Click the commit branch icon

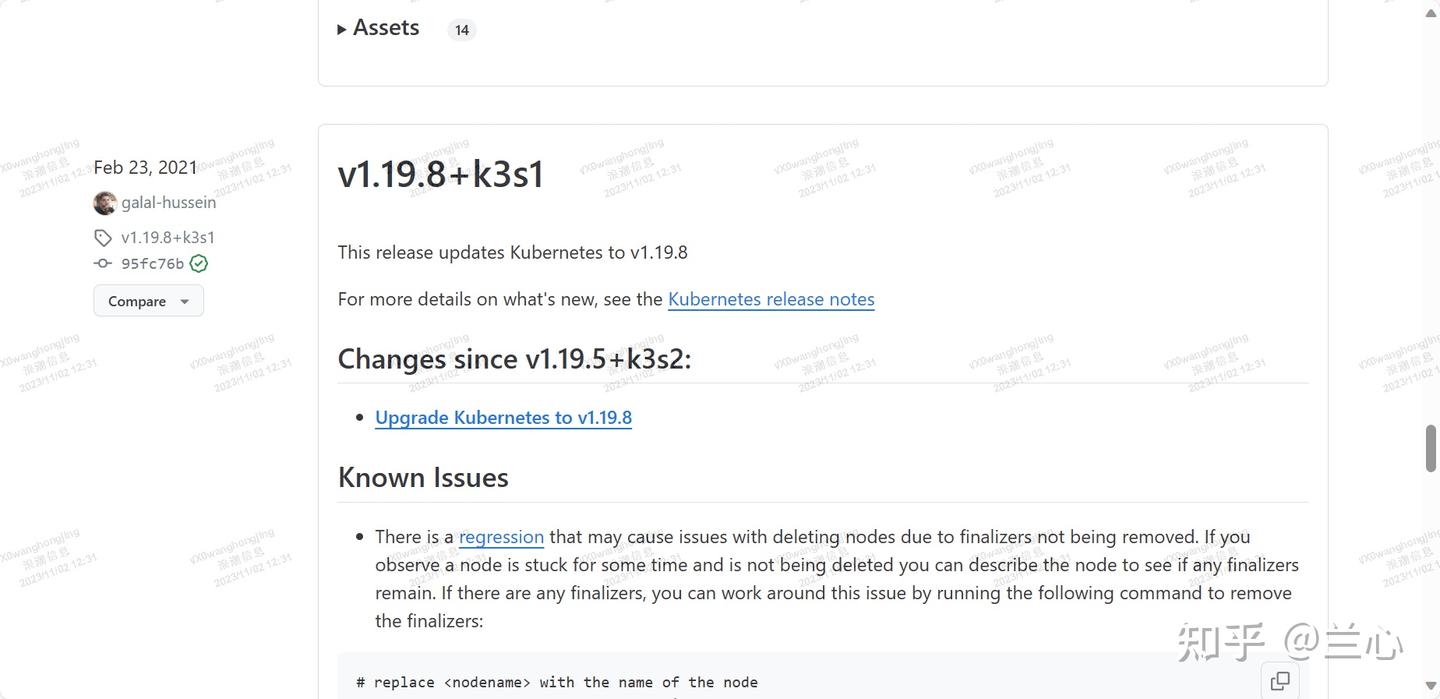click(x=102, y=263)
